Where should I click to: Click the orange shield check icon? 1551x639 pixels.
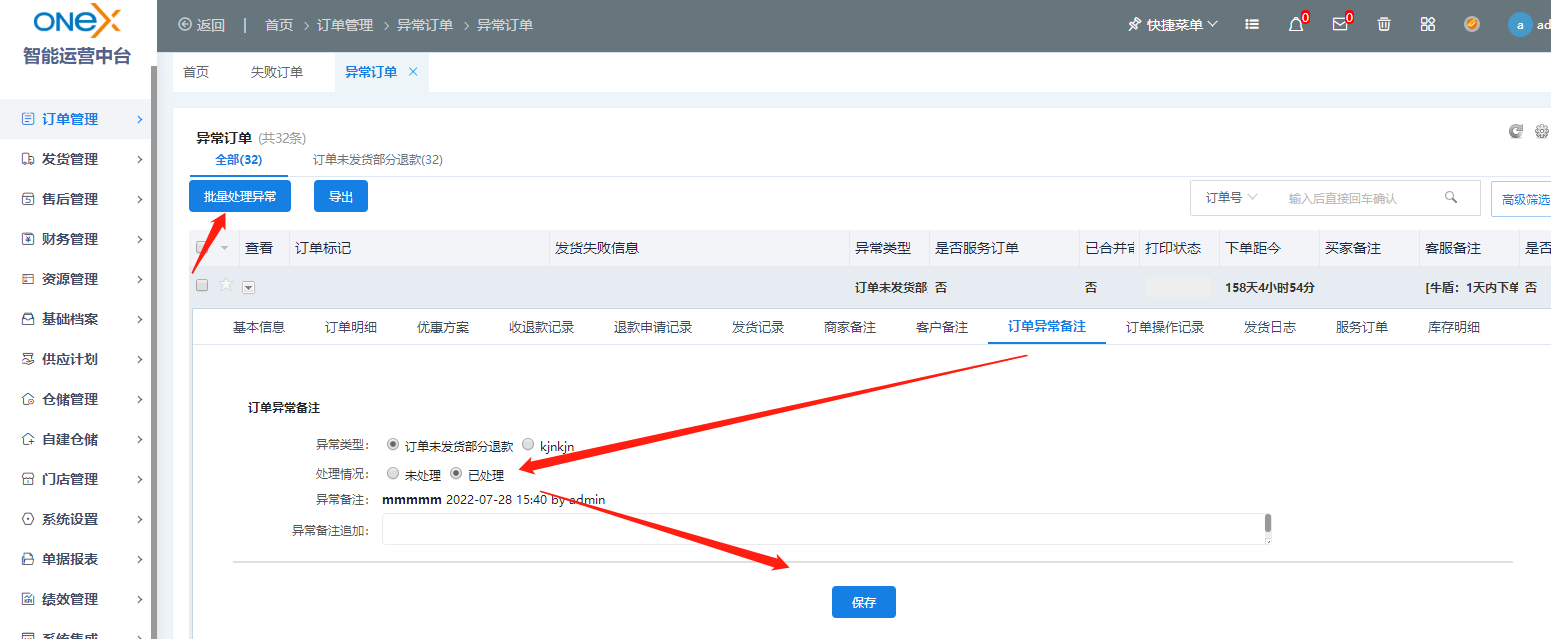[1472, 24]
